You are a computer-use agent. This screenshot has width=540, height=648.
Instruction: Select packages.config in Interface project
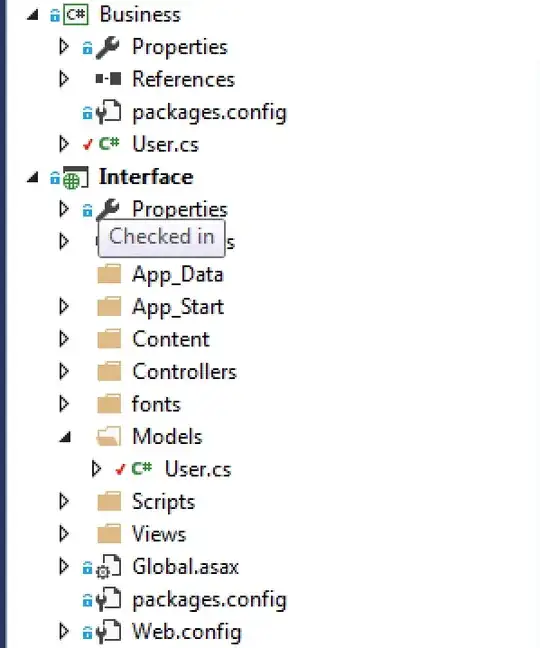(x=209, y=600)
